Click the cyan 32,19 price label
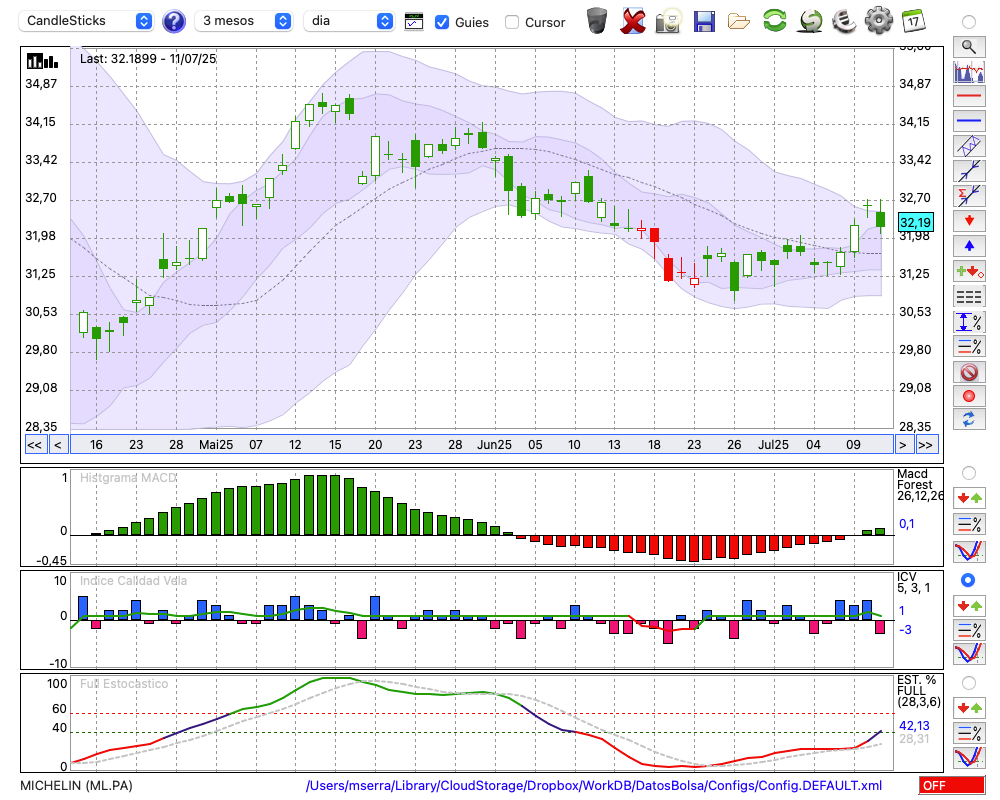 pyautogui.click(x=916, y=223)
